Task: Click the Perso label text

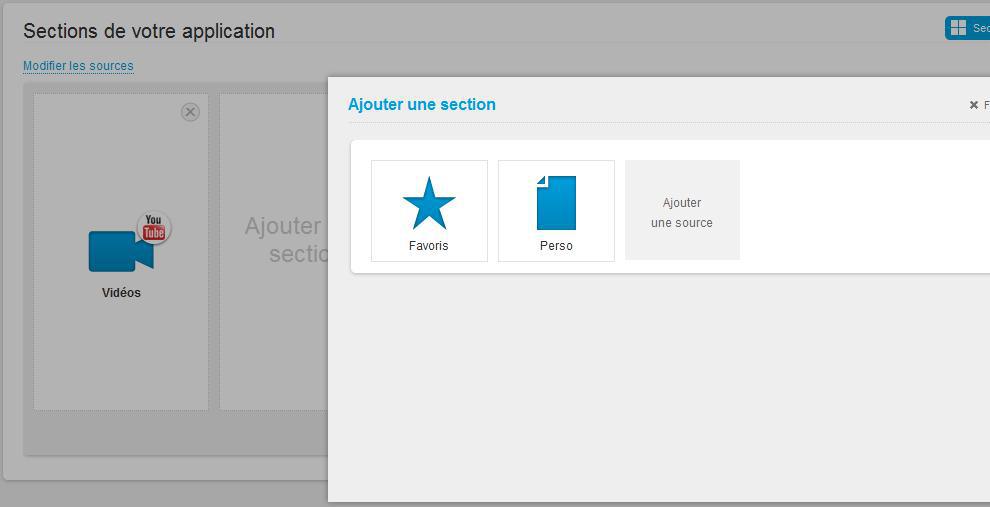Action: (x=556, y=246)
